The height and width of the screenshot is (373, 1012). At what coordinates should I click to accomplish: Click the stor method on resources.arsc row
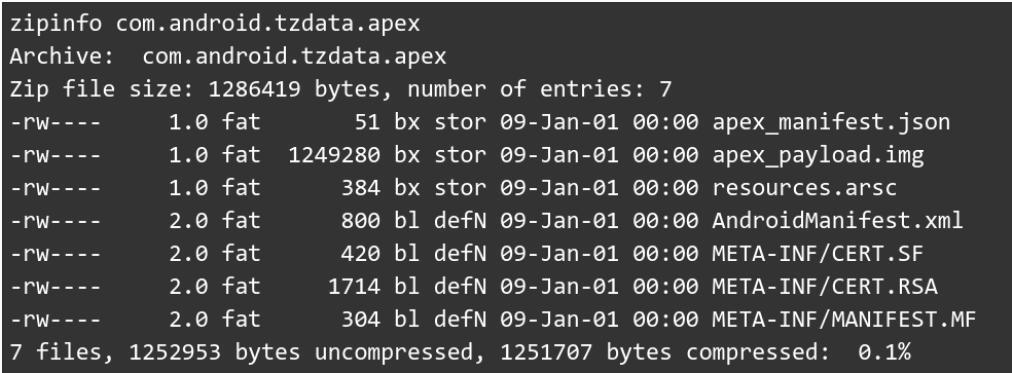[460, 188]
